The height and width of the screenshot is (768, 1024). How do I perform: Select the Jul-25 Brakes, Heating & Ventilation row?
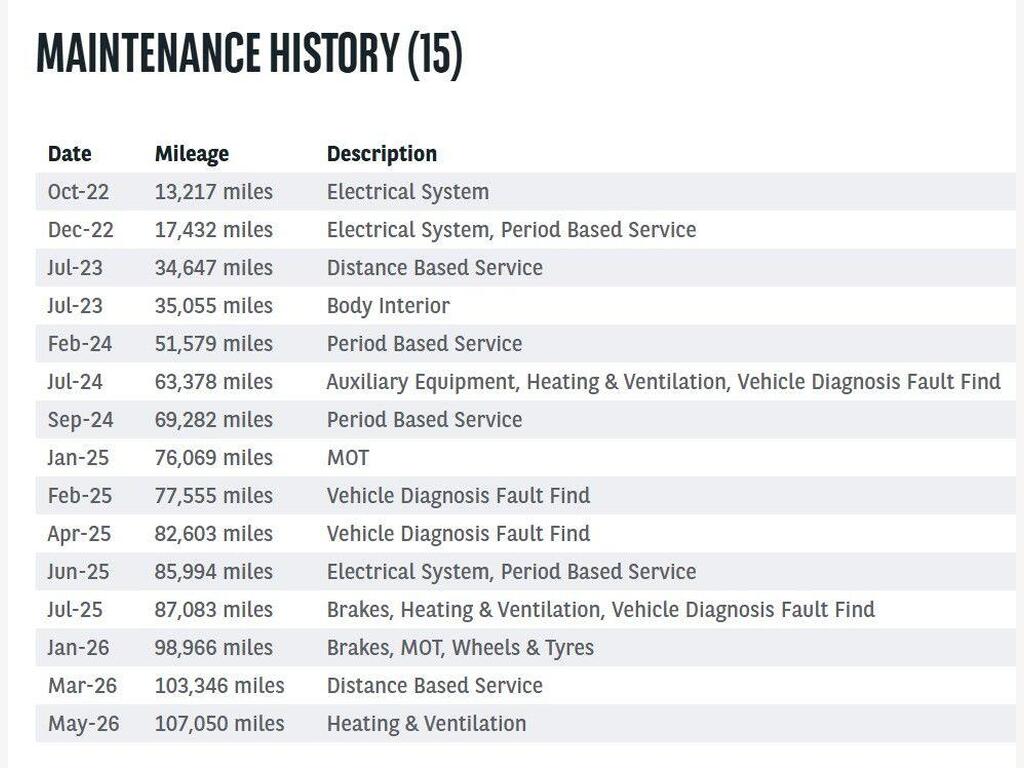click(526, 610)
